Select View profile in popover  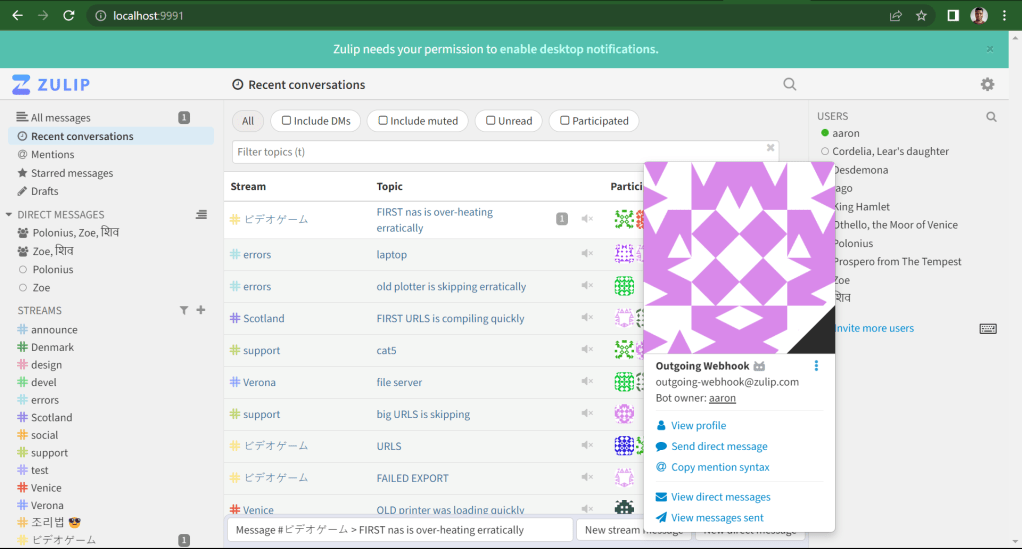698,426
